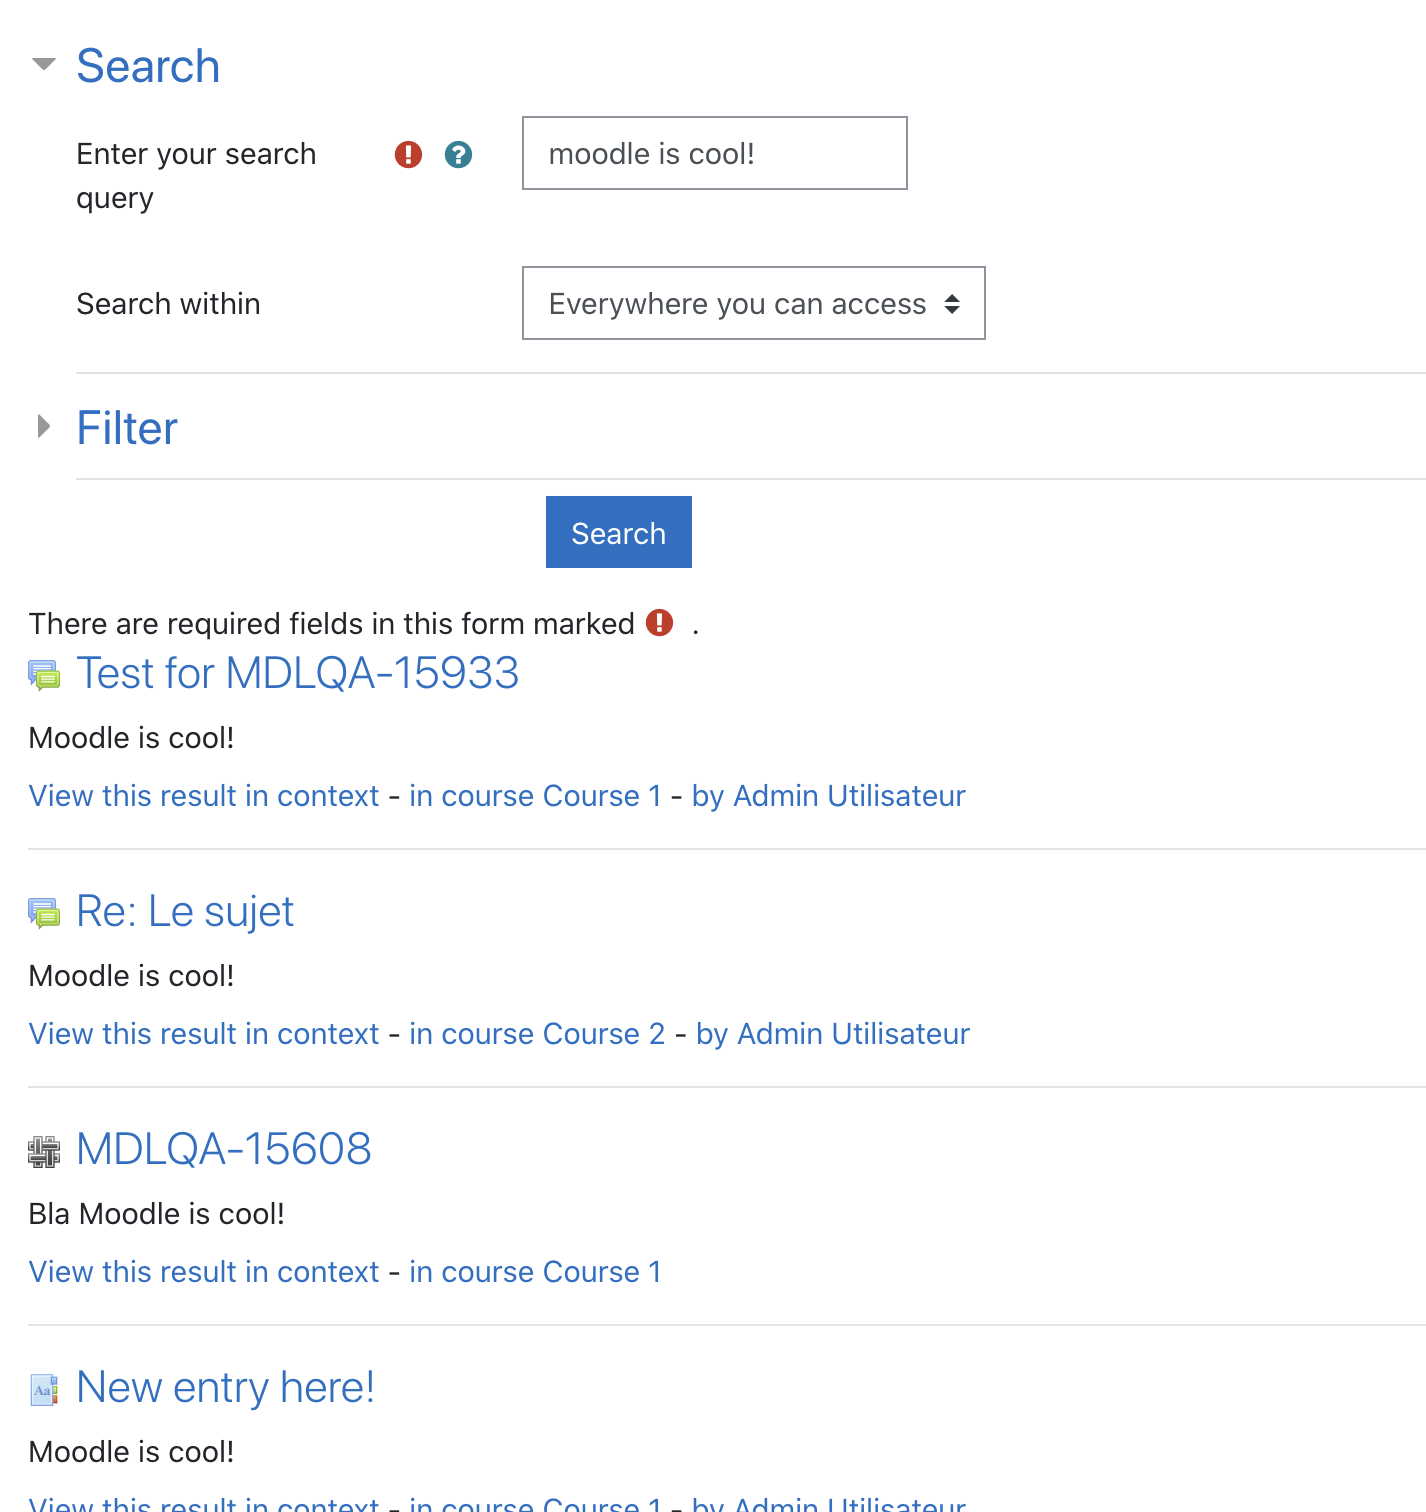The width and height of the screenshot is (1426, 1512).
Task: Click the required field exclamation icon beside query label
Action: coord(408,155)
